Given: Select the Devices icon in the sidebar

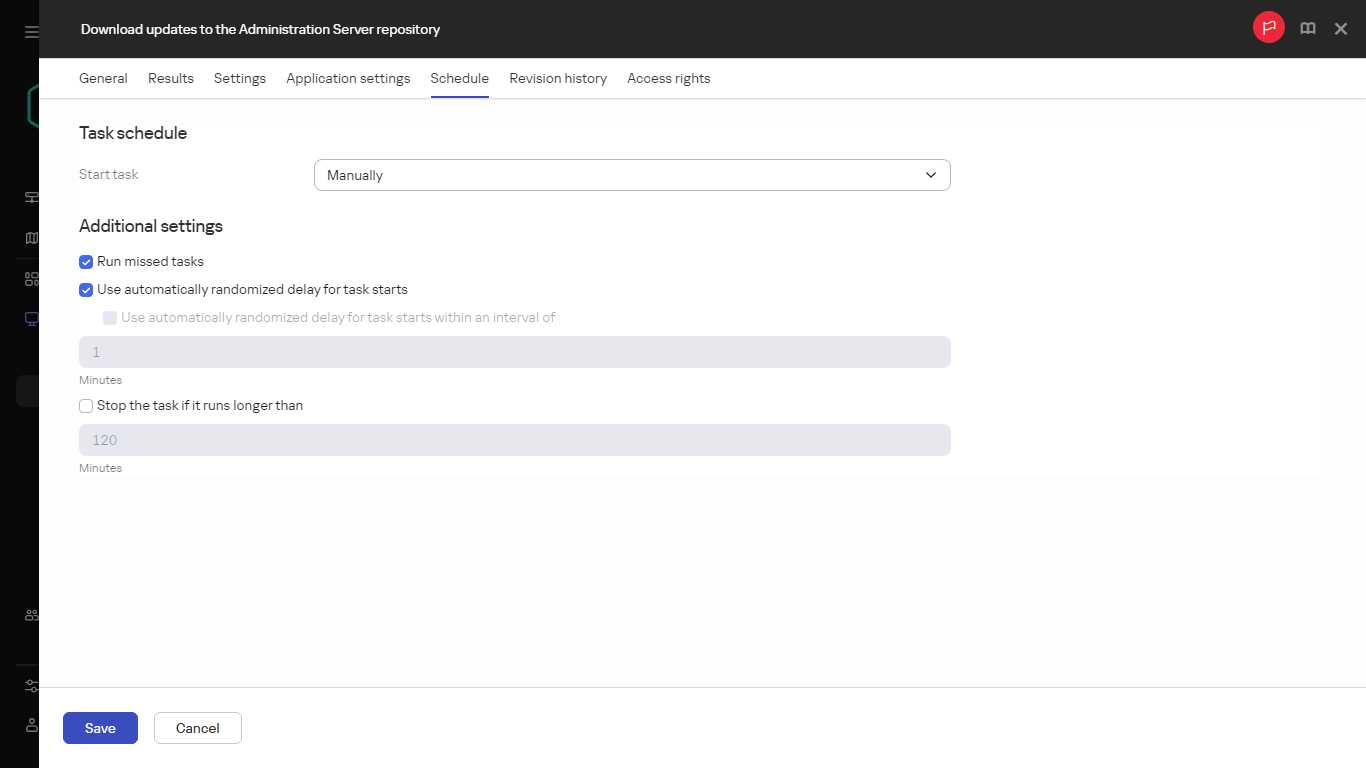Looking at the screenshot, I should (x=30, y=318).
